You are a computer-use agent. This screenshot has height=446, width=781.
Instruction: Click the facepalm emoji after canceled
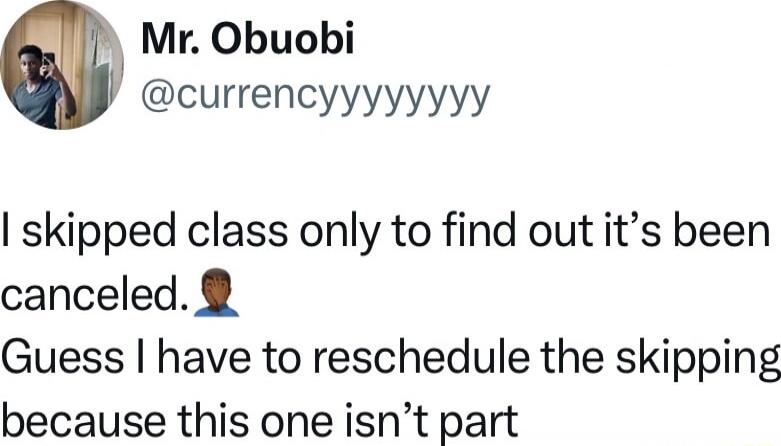coord(217,293)
